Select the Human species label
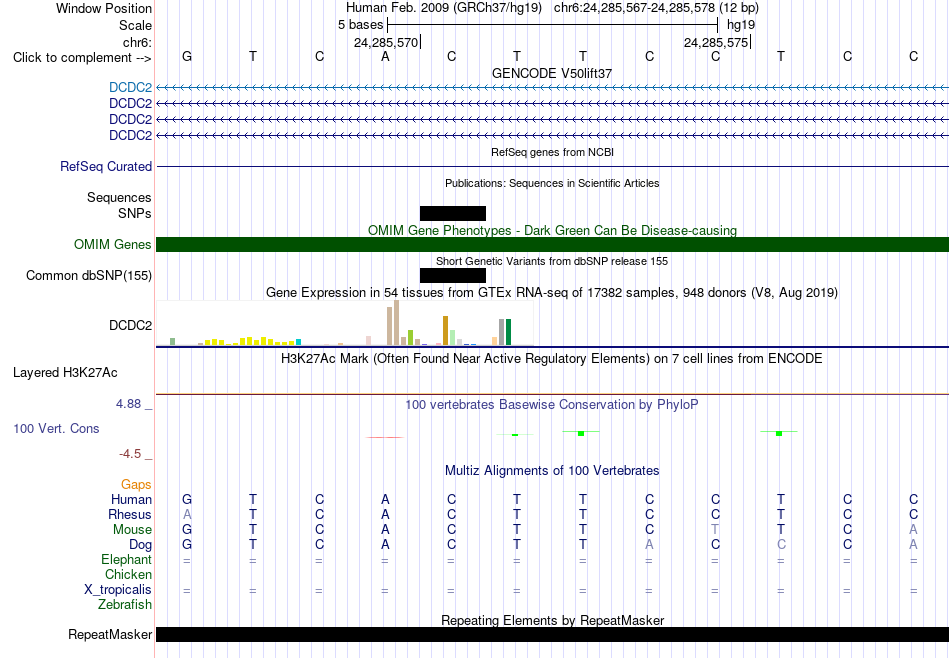The width and height of the screenshot is (950, 658). [131, 499]
